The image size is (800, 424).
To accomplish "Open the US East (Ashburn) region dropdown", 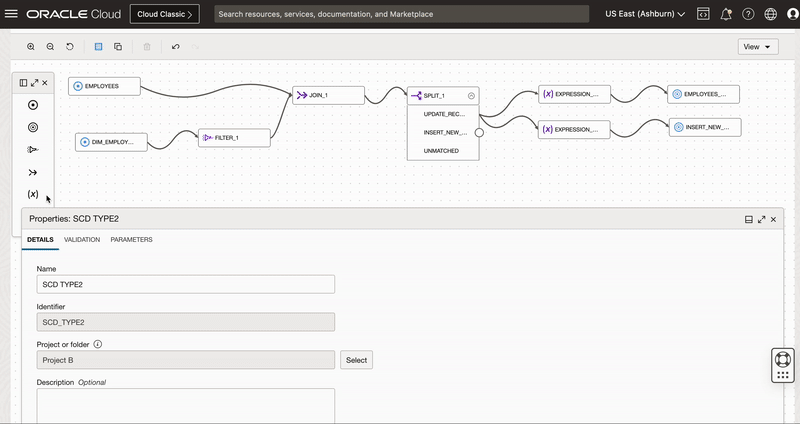I will pyautogui.click(x=645, y=14).
